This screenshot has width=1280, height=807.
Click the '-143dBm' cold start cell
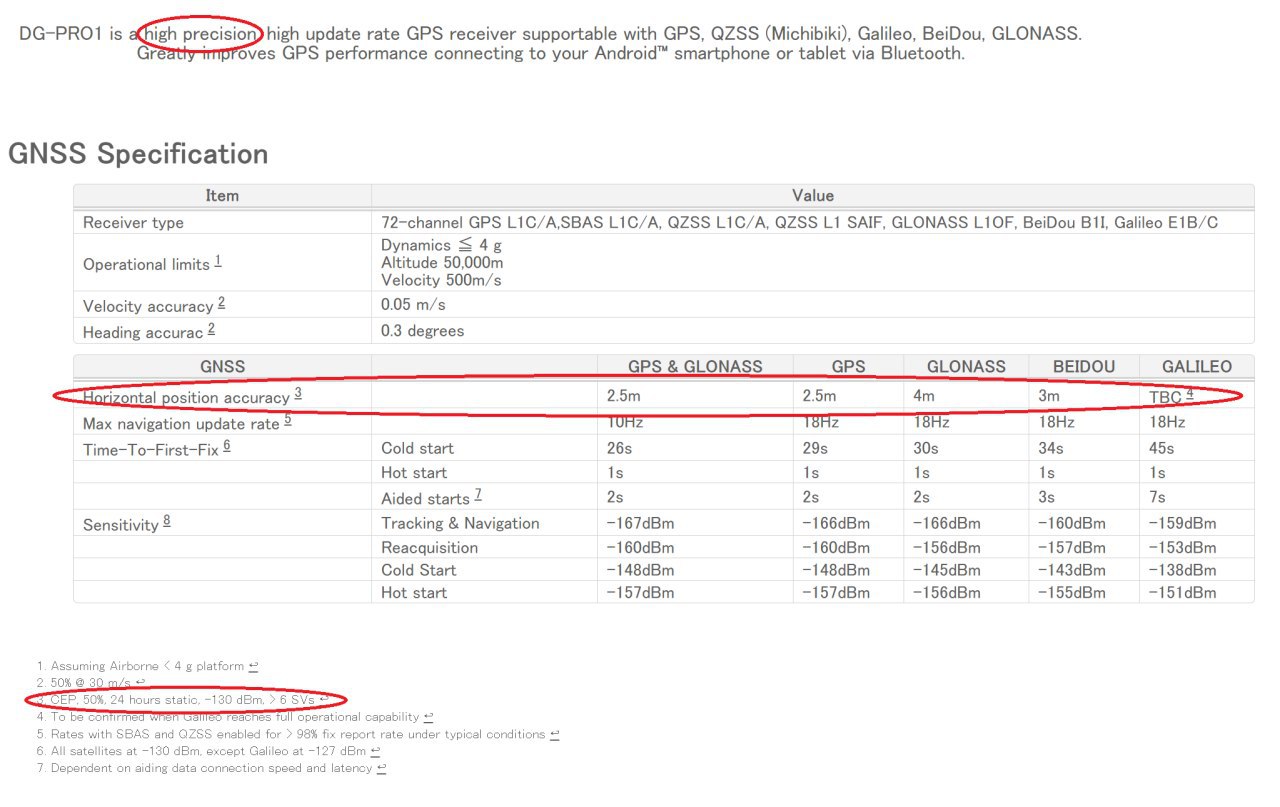click(x=1071, y=570)
